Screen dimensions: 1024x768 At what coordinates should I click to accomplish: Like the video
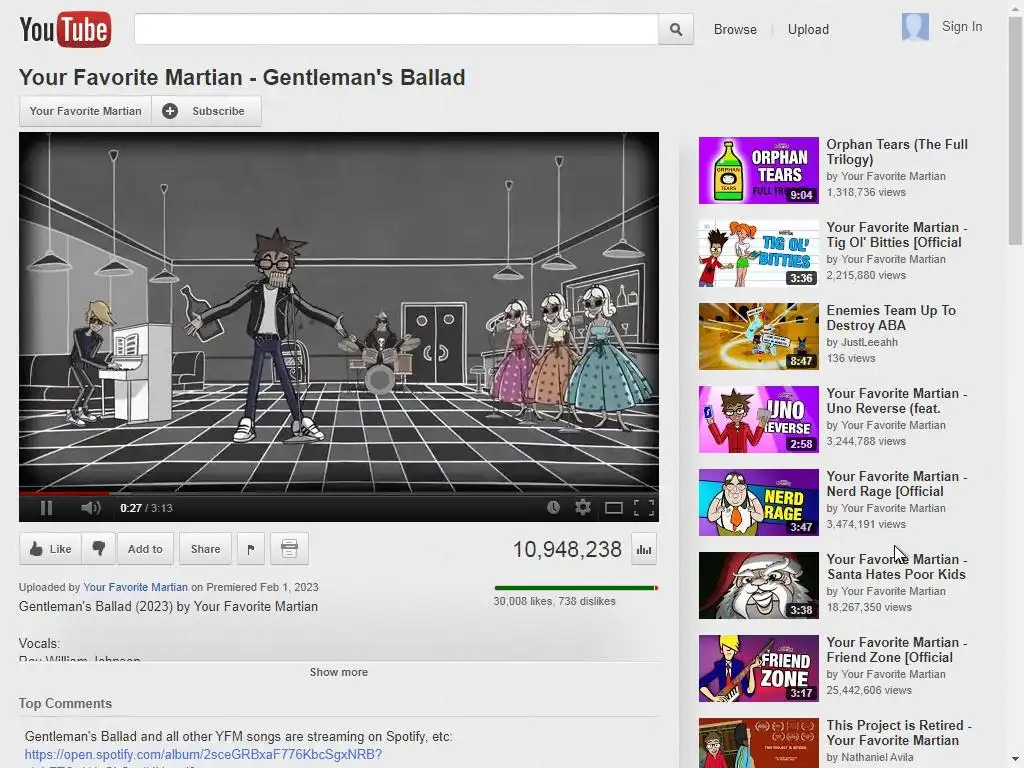coord(50,549)
